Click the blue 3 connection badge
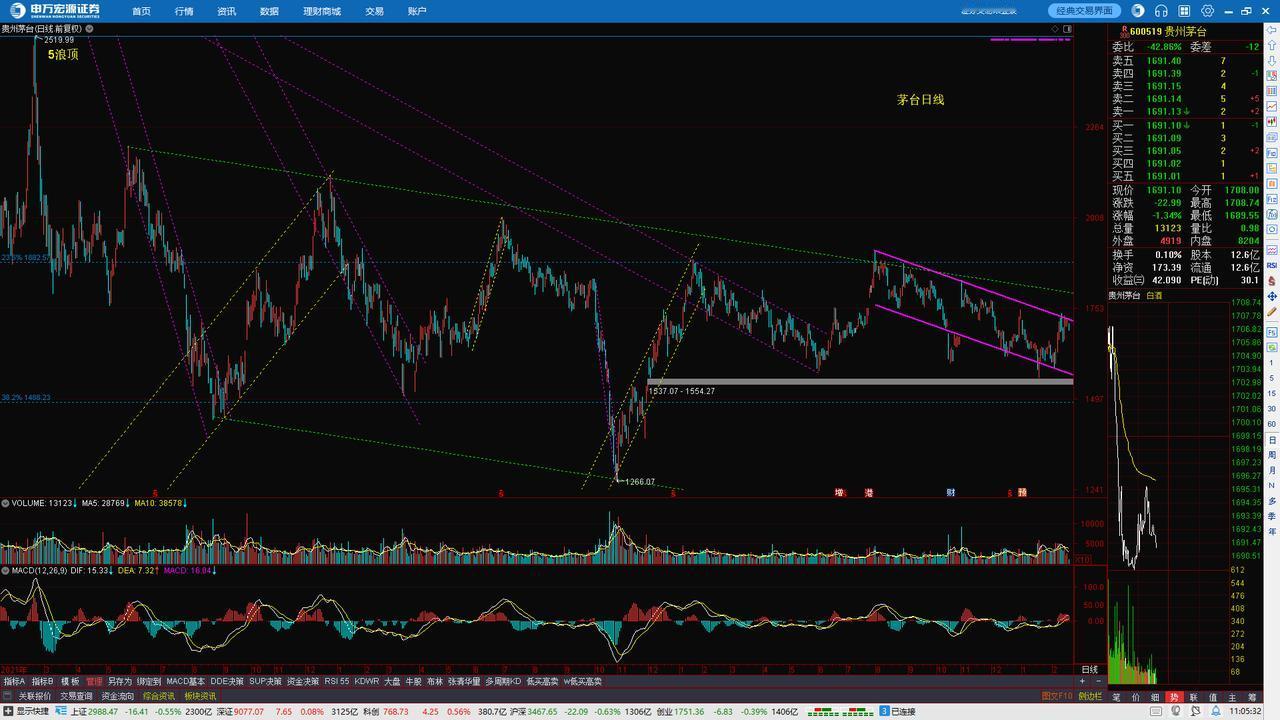This screenshot has height=720, width=1280. pyautogui.click(x=884, y=711)
